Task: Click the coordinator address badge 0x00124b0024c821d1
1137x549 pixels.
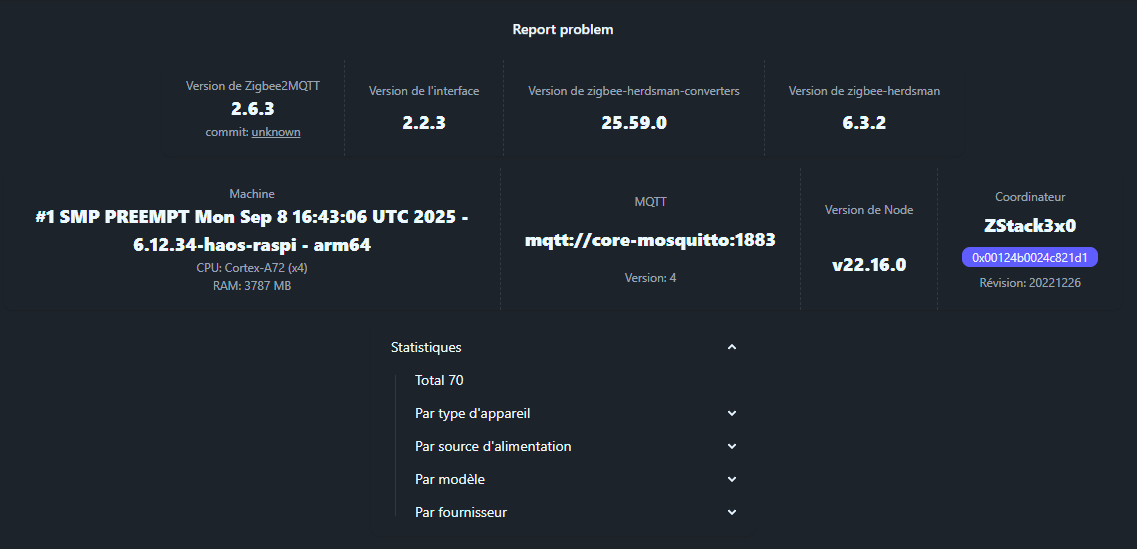Action: [1029, 258]
